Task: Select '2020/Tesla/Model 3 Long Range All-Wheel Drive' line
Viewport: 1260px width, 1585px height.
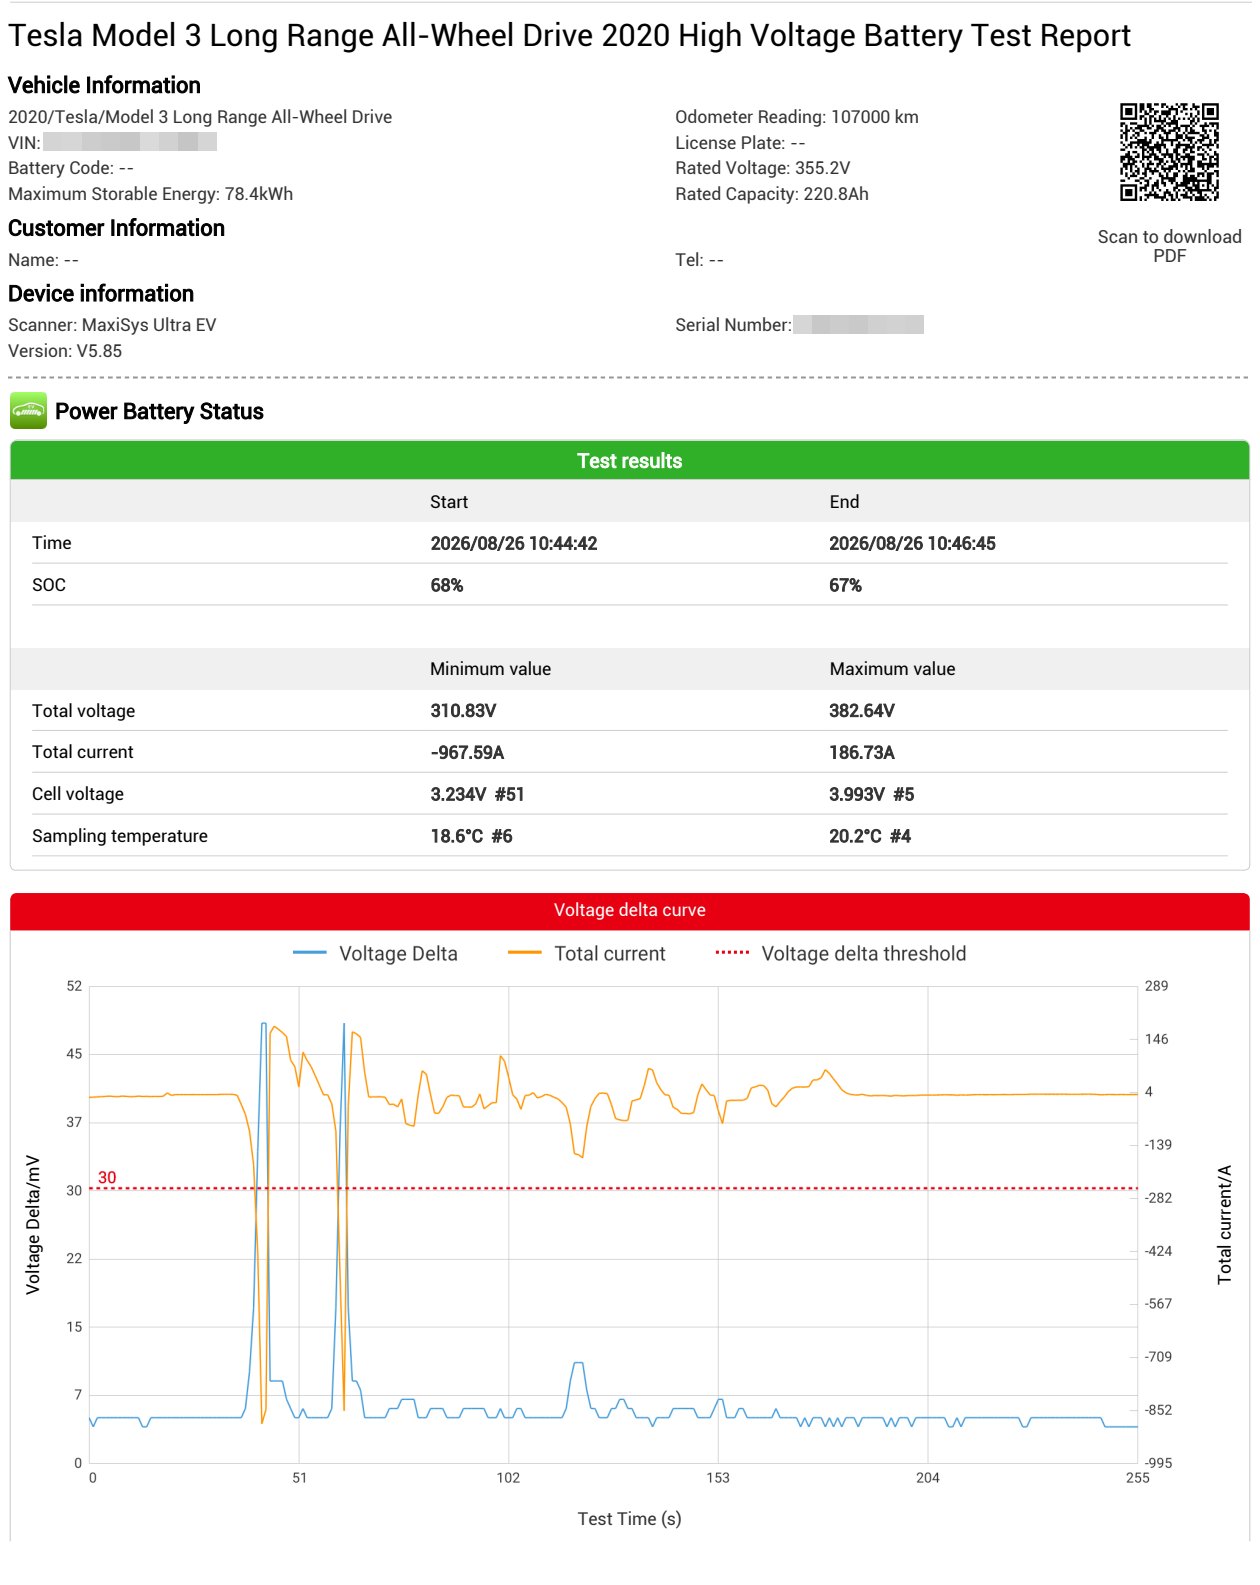Action: coord(200,117)
